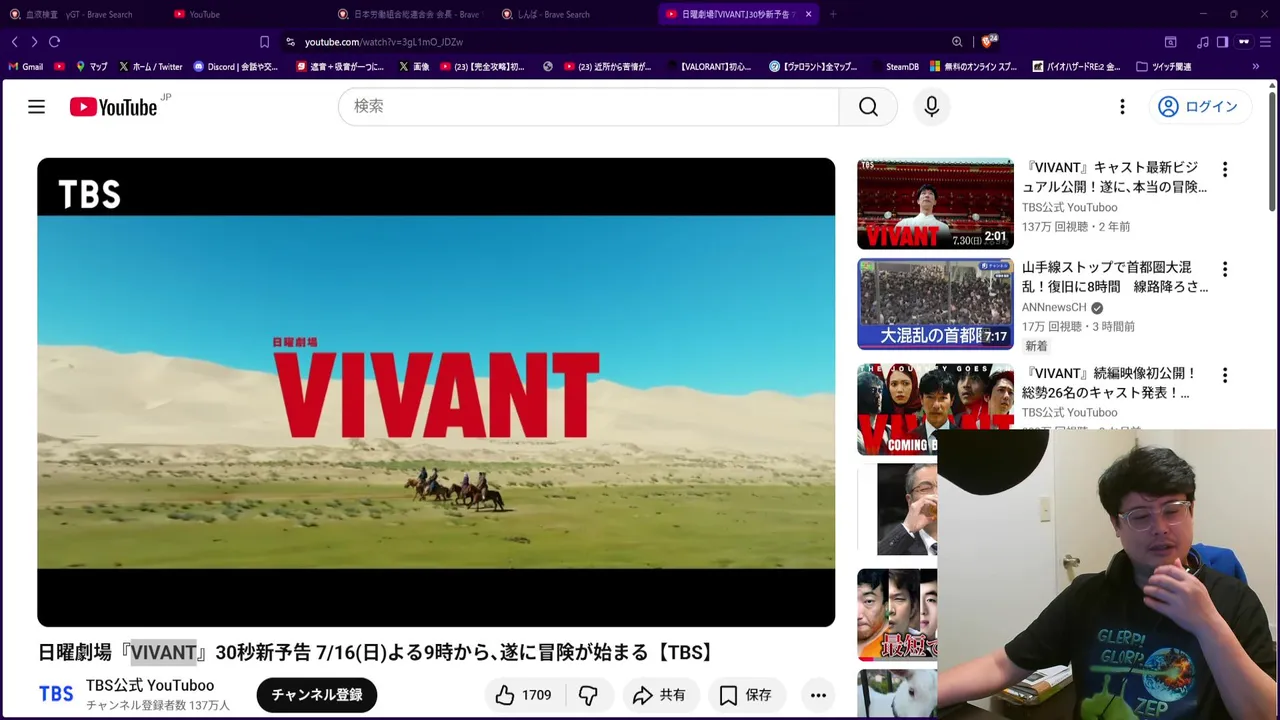Open options menu for 山手線ストップ video
This screenshot has width=1280, height=720.
(x=1224, y=270)
